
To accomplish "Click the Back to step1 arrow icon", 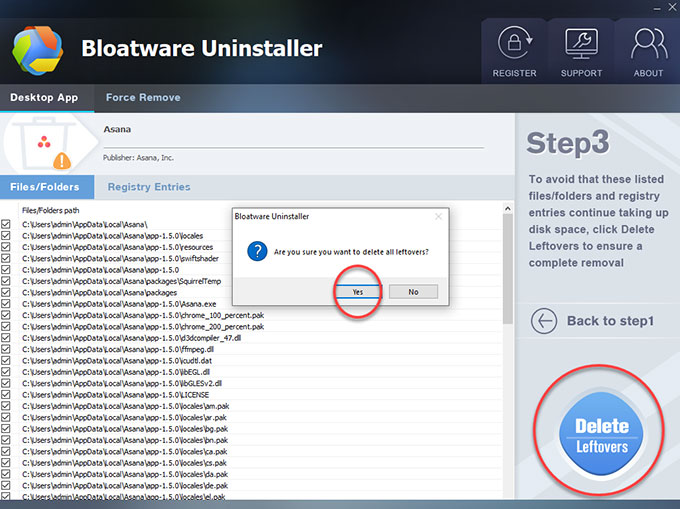I will (x=543, y=321).
